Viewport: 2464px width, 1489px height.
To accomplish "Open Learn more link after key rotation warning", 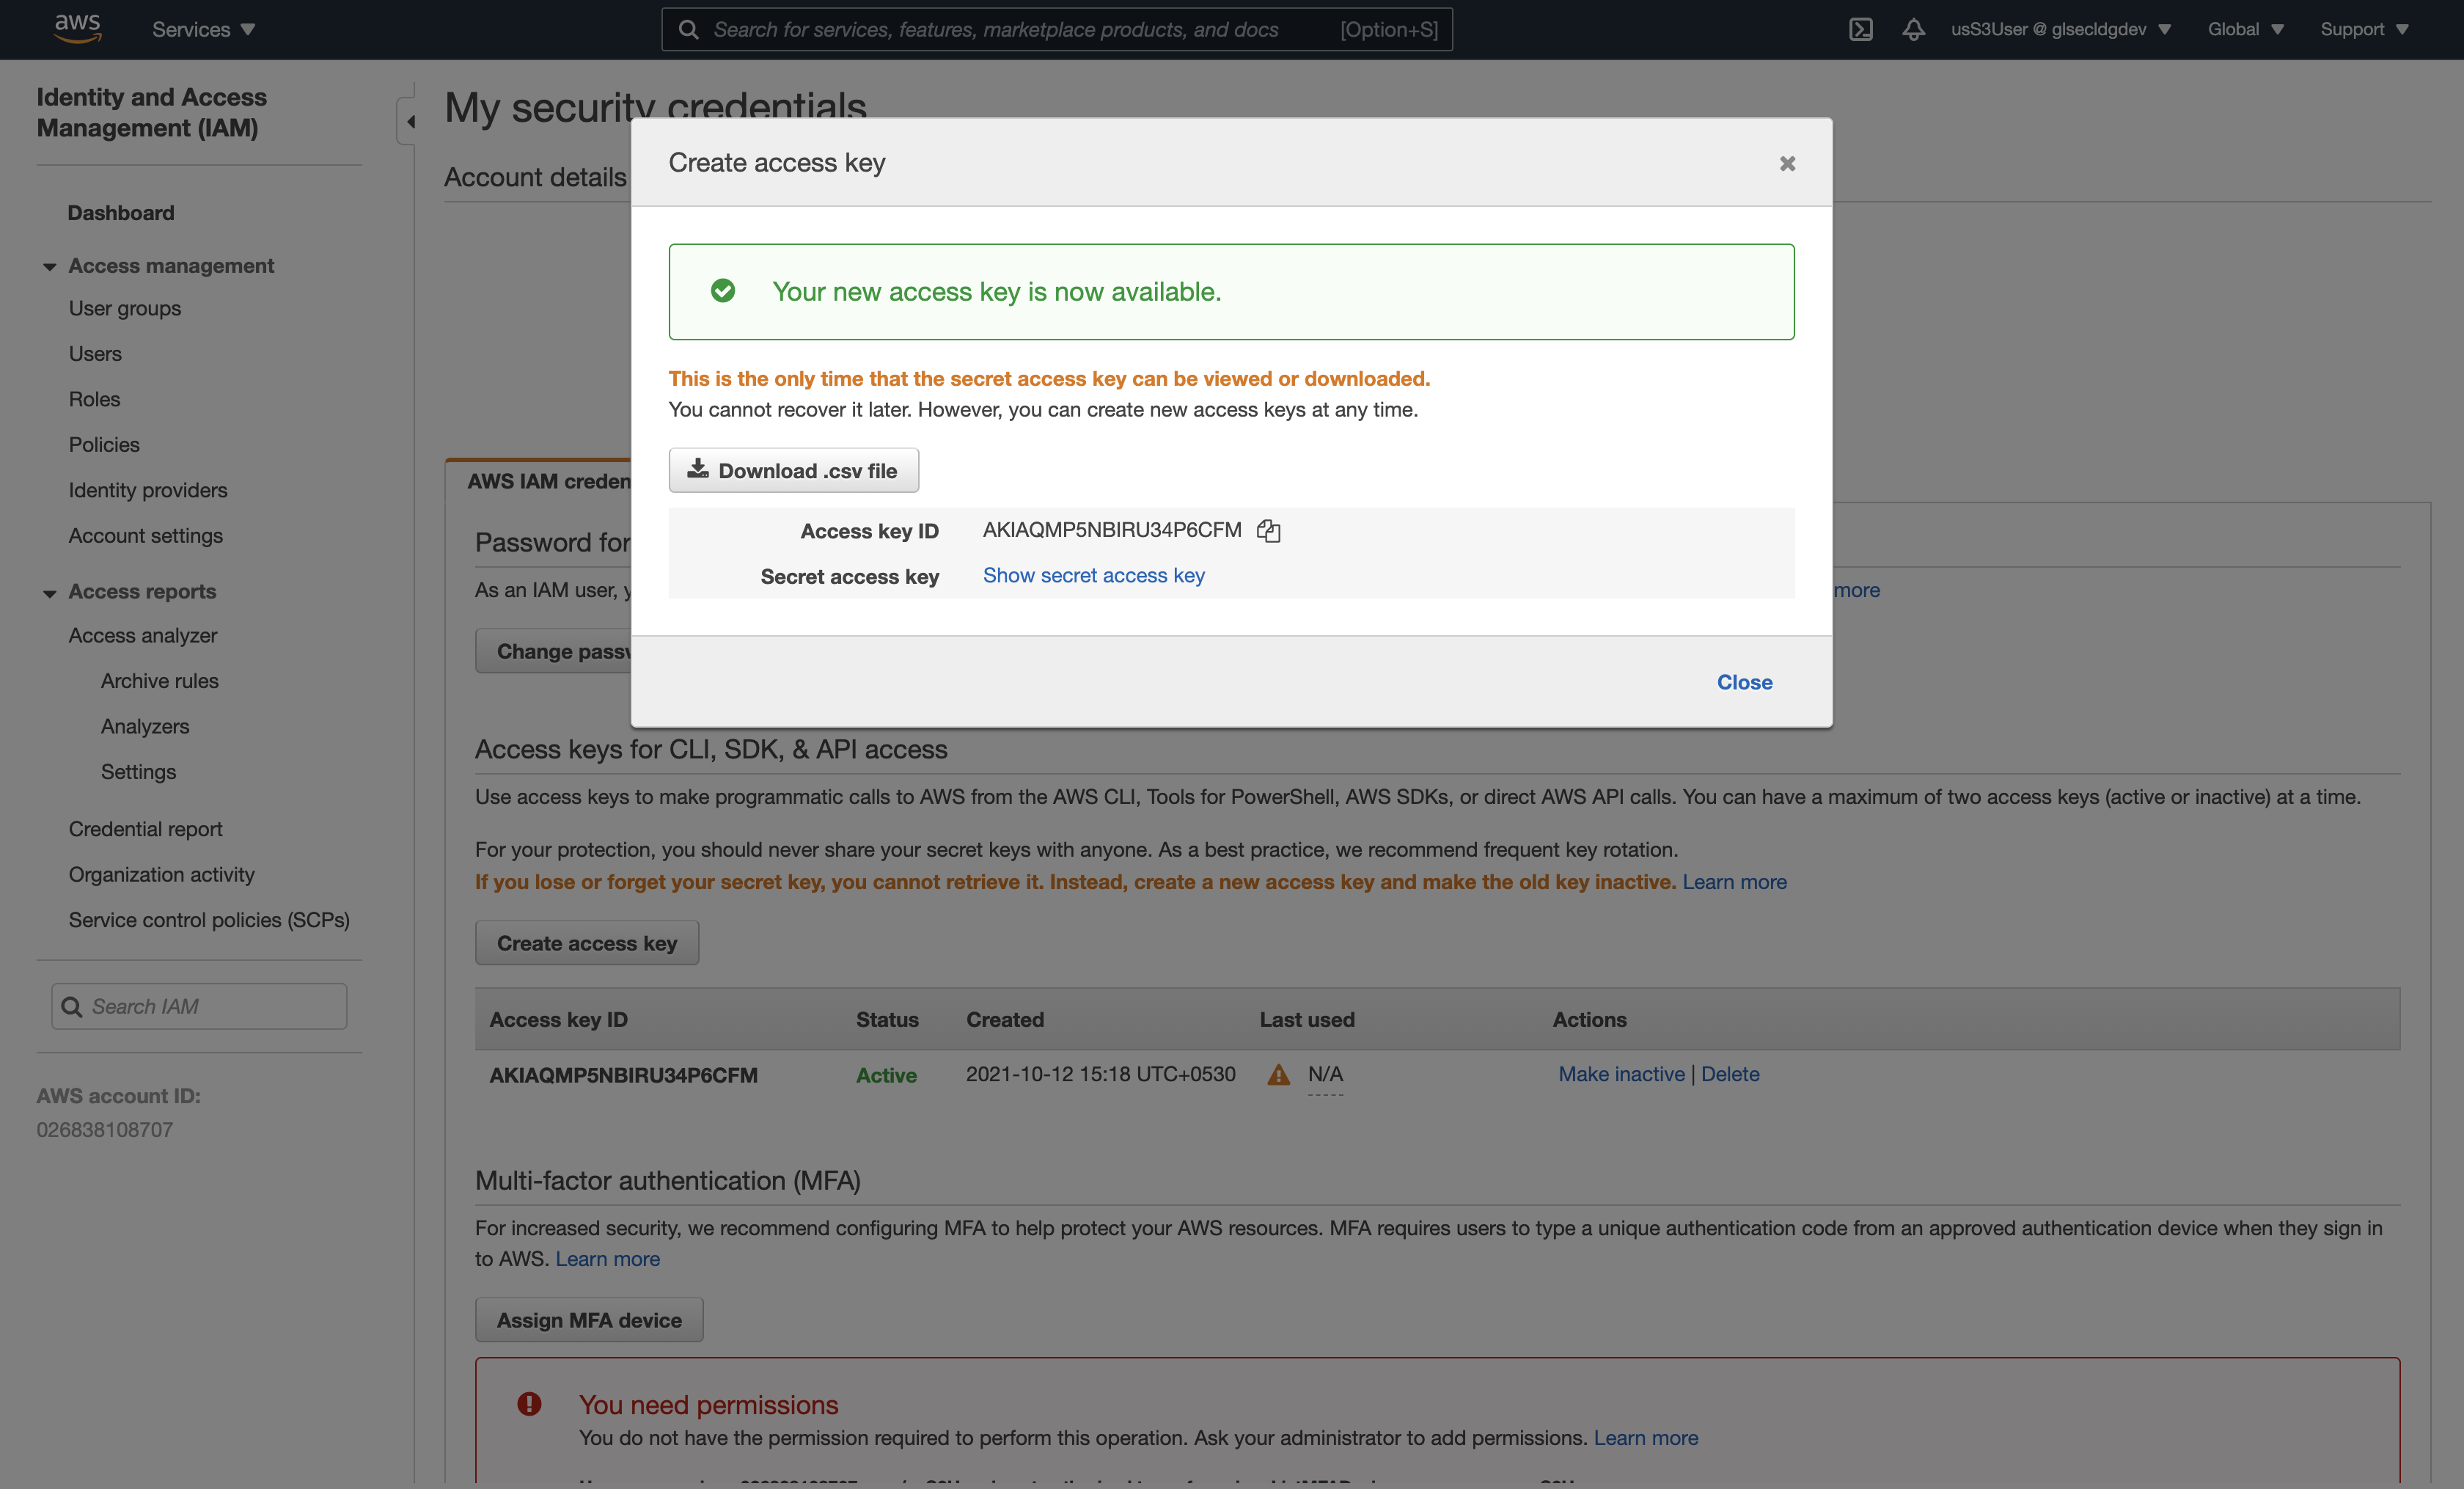I will point(1734,882).
